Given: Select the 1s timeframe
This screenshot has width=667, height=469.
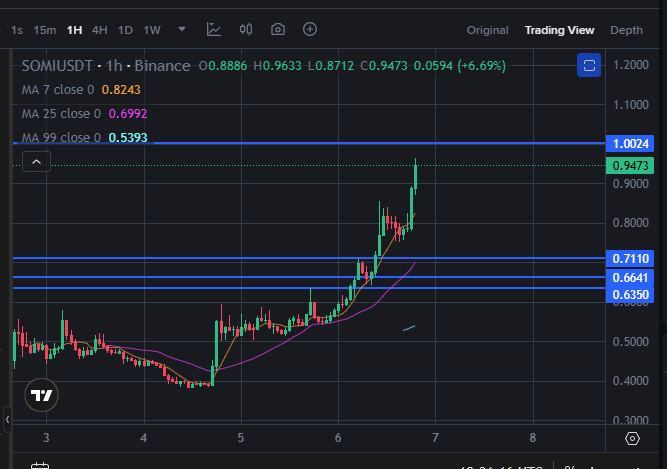Looking at the screenshot, I should click(17, 30).
